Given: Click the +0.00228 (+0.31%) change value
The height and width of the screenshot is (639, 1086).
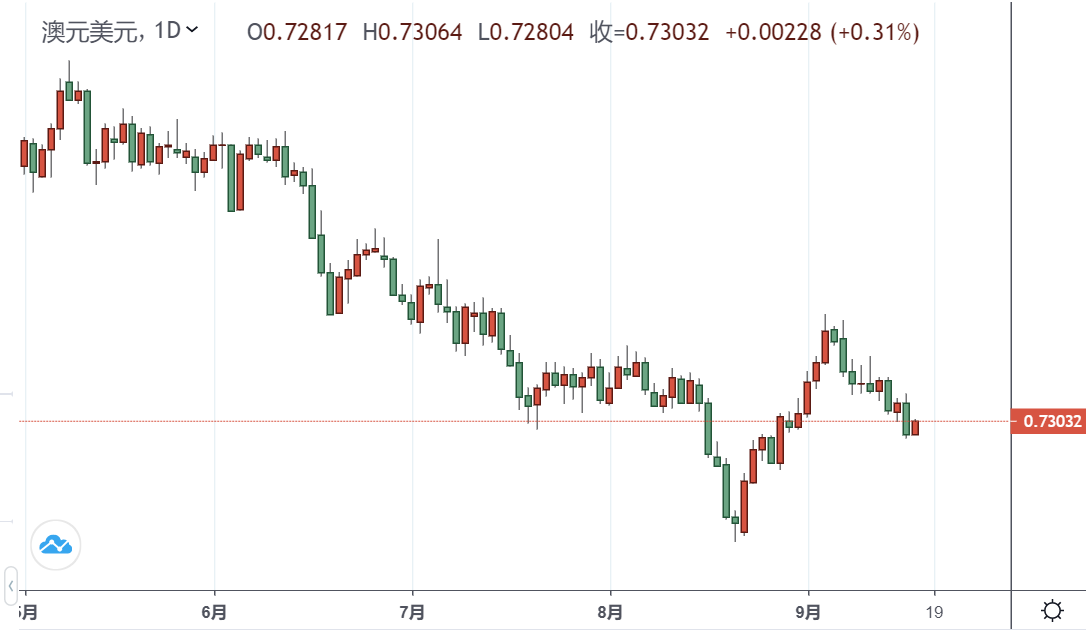Looking at the screenshot, I should [822, 32].
